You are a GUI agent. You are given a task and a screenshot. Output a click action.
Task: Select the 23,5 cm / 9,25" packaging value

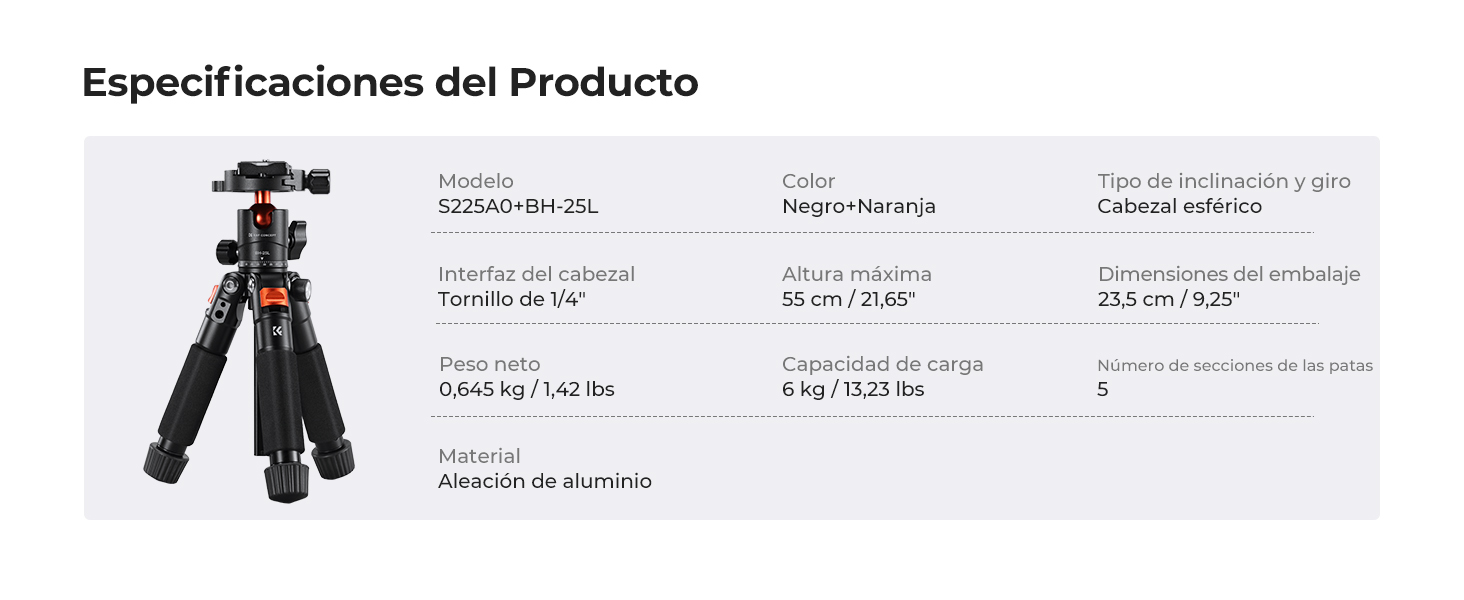[x=1168, y=299]
